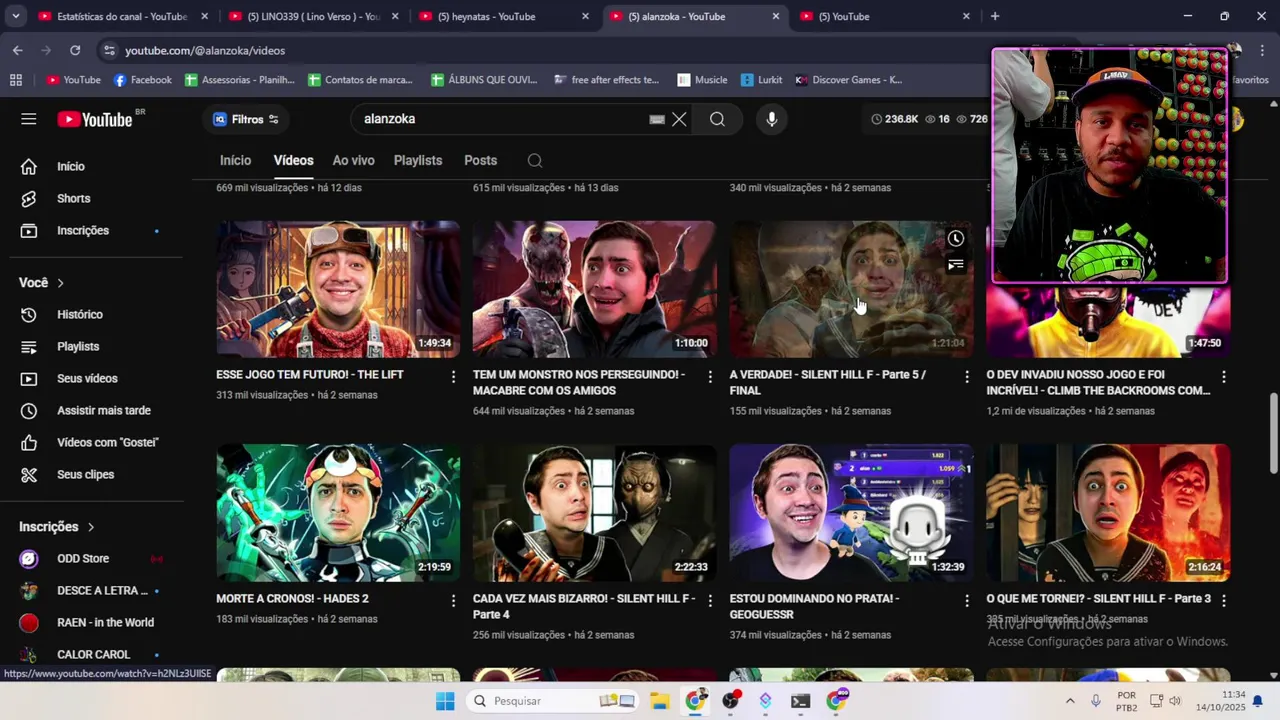Open Histórico in the sidebar
The image size is (1280, 720).
79,315
